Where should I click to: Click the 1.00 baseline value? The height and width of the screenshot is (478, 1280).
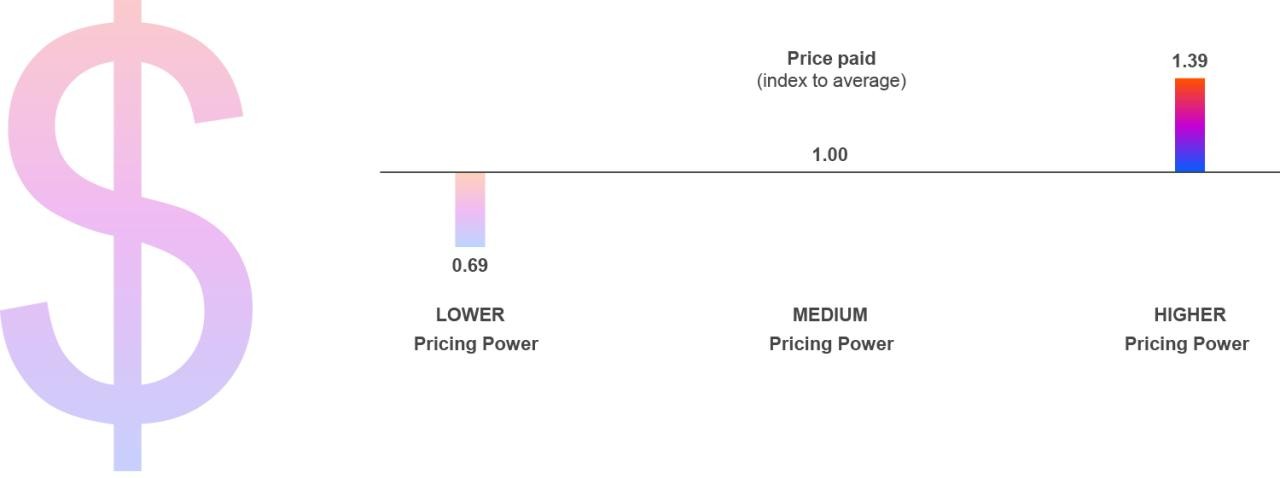pos(830,155)
